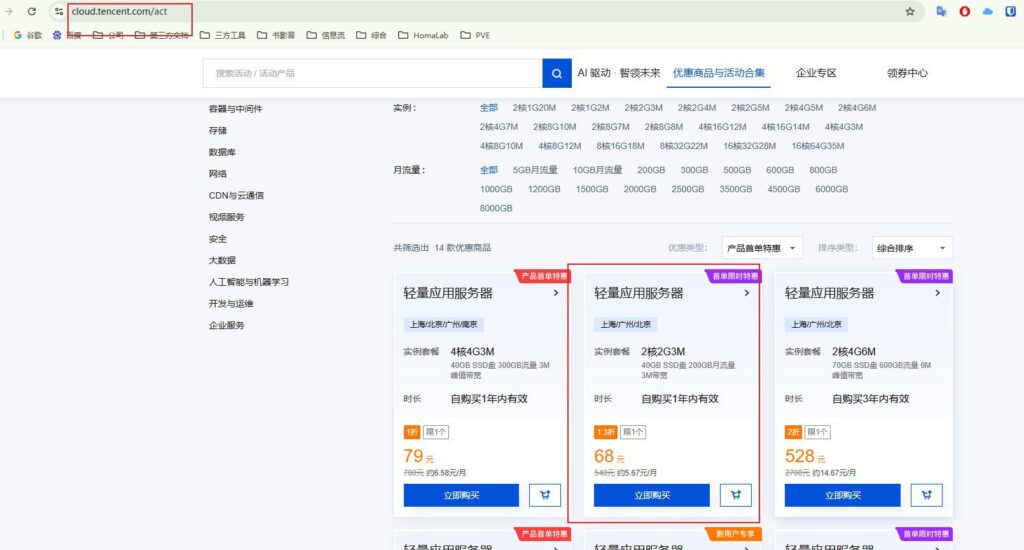Filter 实例 by 2核2G3M
The width and height of the screenshot is (1024, 550).
point(643,108)
